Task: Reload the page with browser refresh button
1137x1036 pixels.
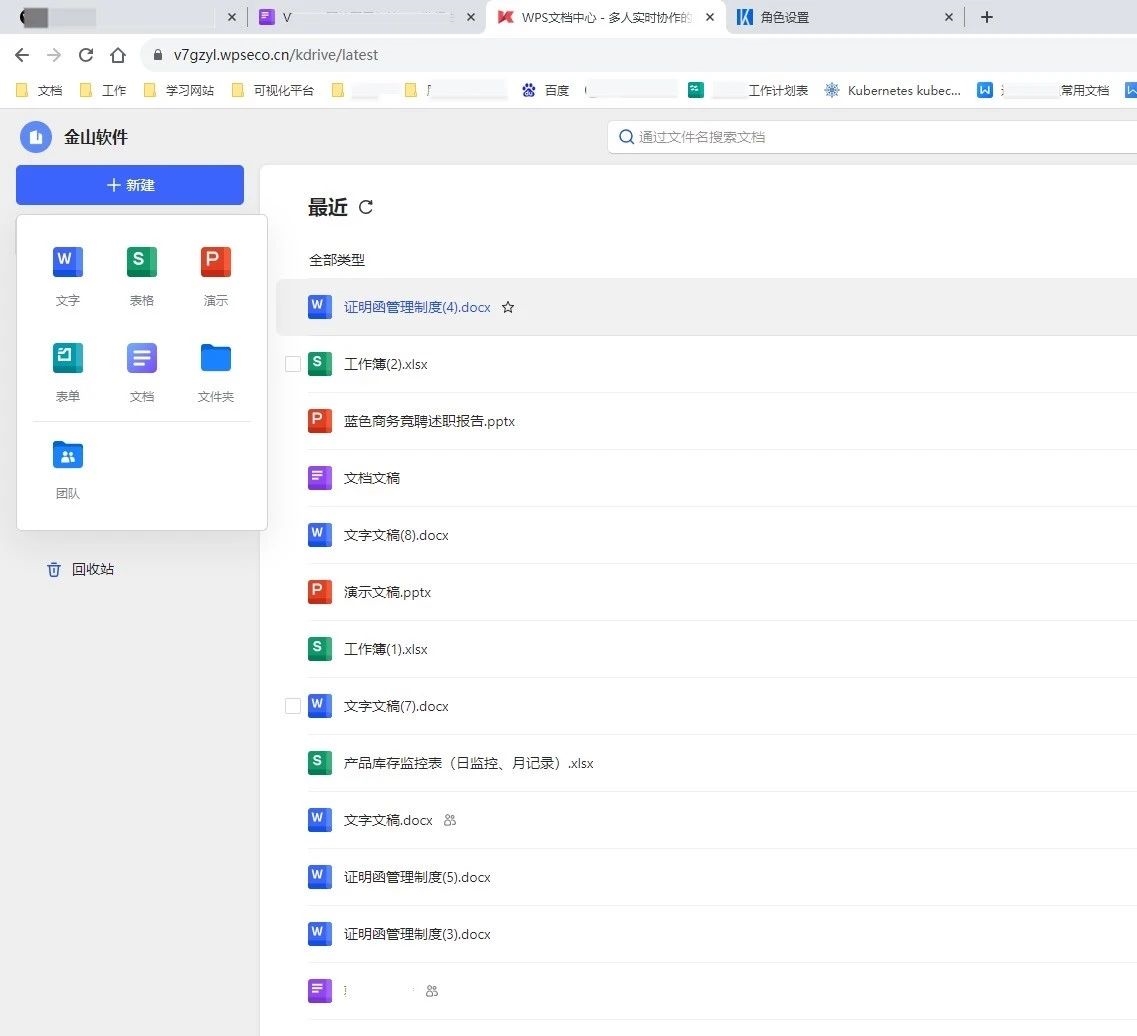Action: coord(86,55)
